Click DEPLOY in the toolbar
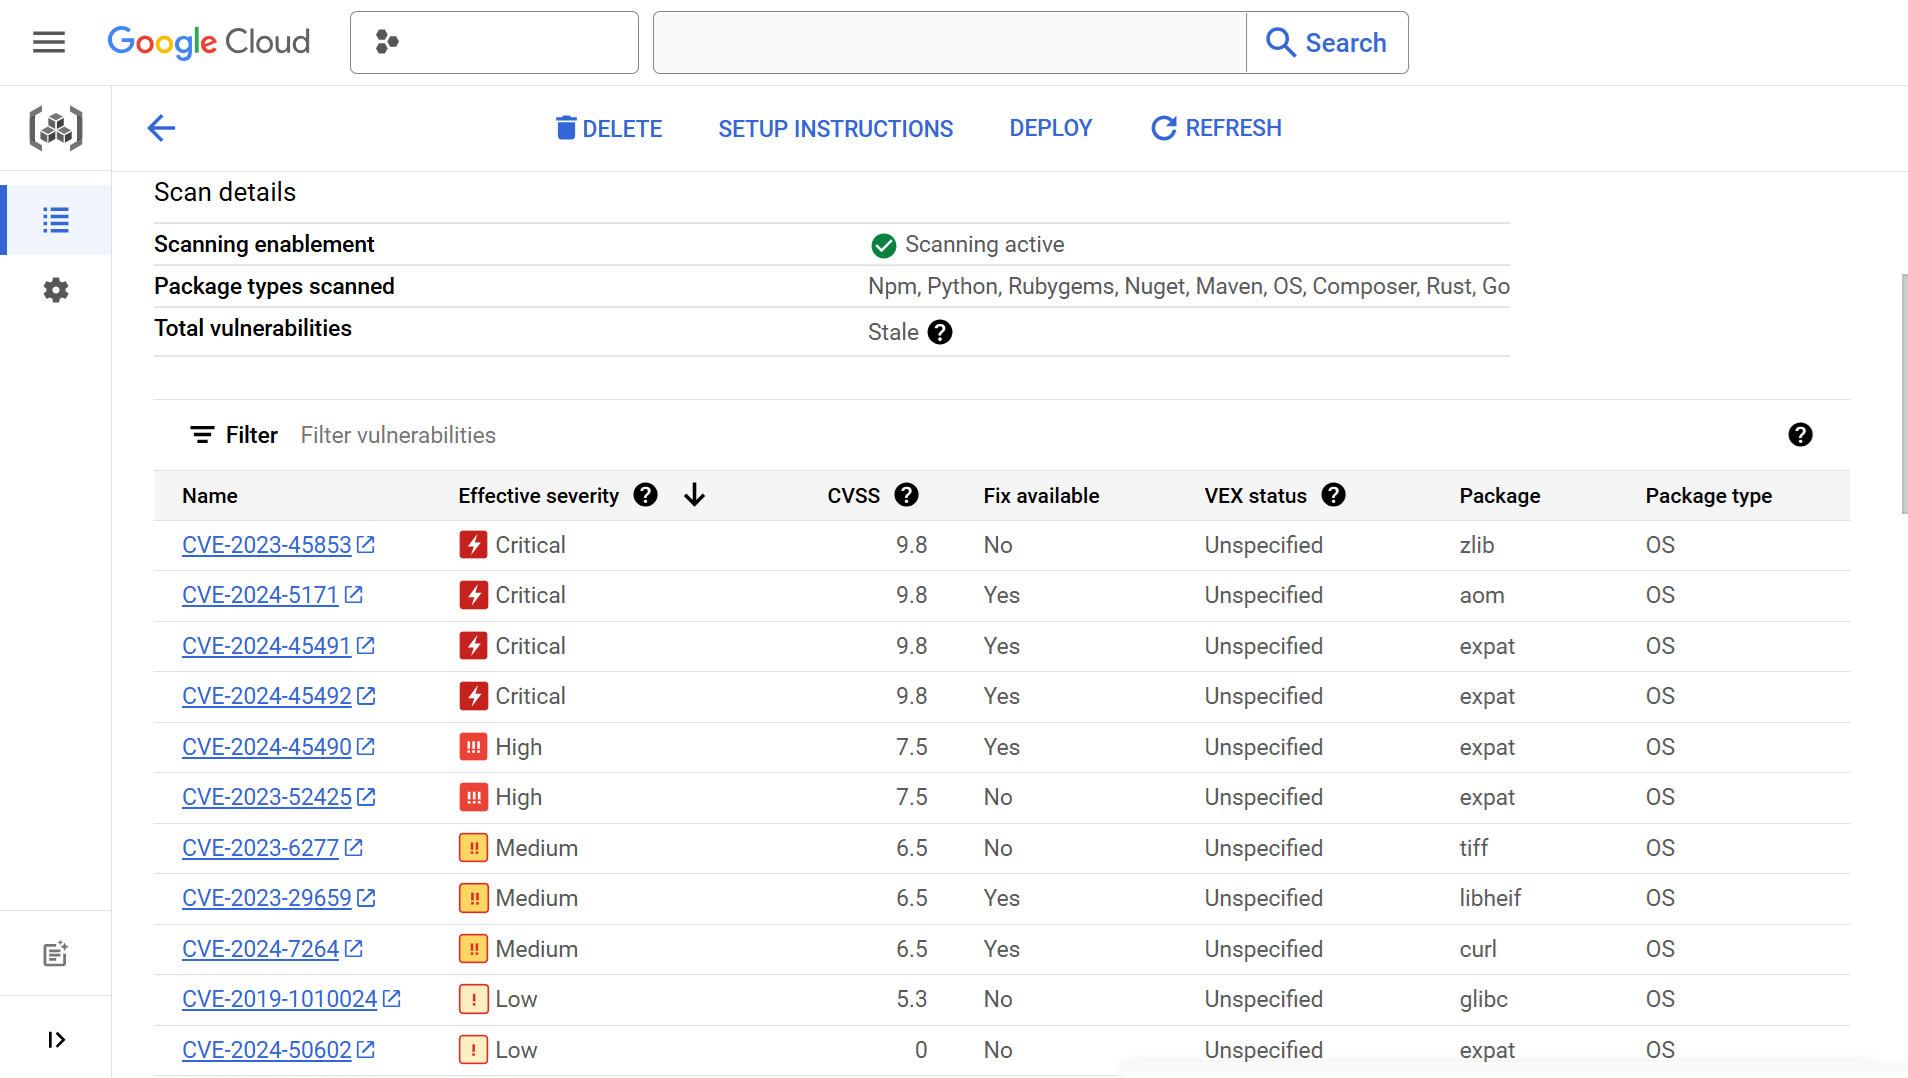This screenshot has height=1078, width=1908. tap(1050, 128)
